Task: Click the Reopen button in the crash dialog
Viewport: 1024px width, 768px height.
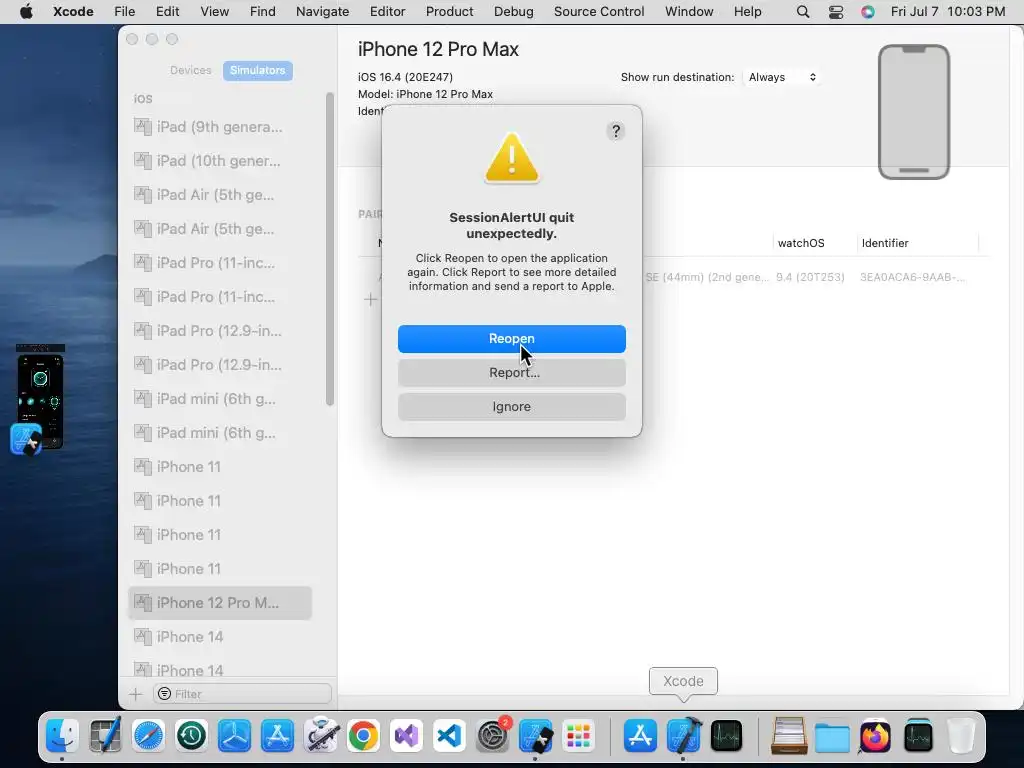Action: coord(511,339)
